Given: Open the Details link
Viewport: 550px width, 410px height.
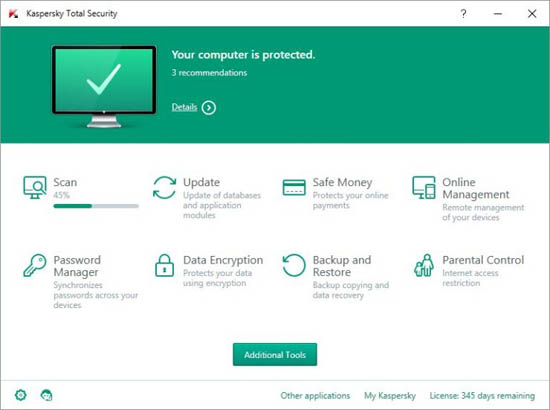Looking at the screenshot, I should click(184, 107).
